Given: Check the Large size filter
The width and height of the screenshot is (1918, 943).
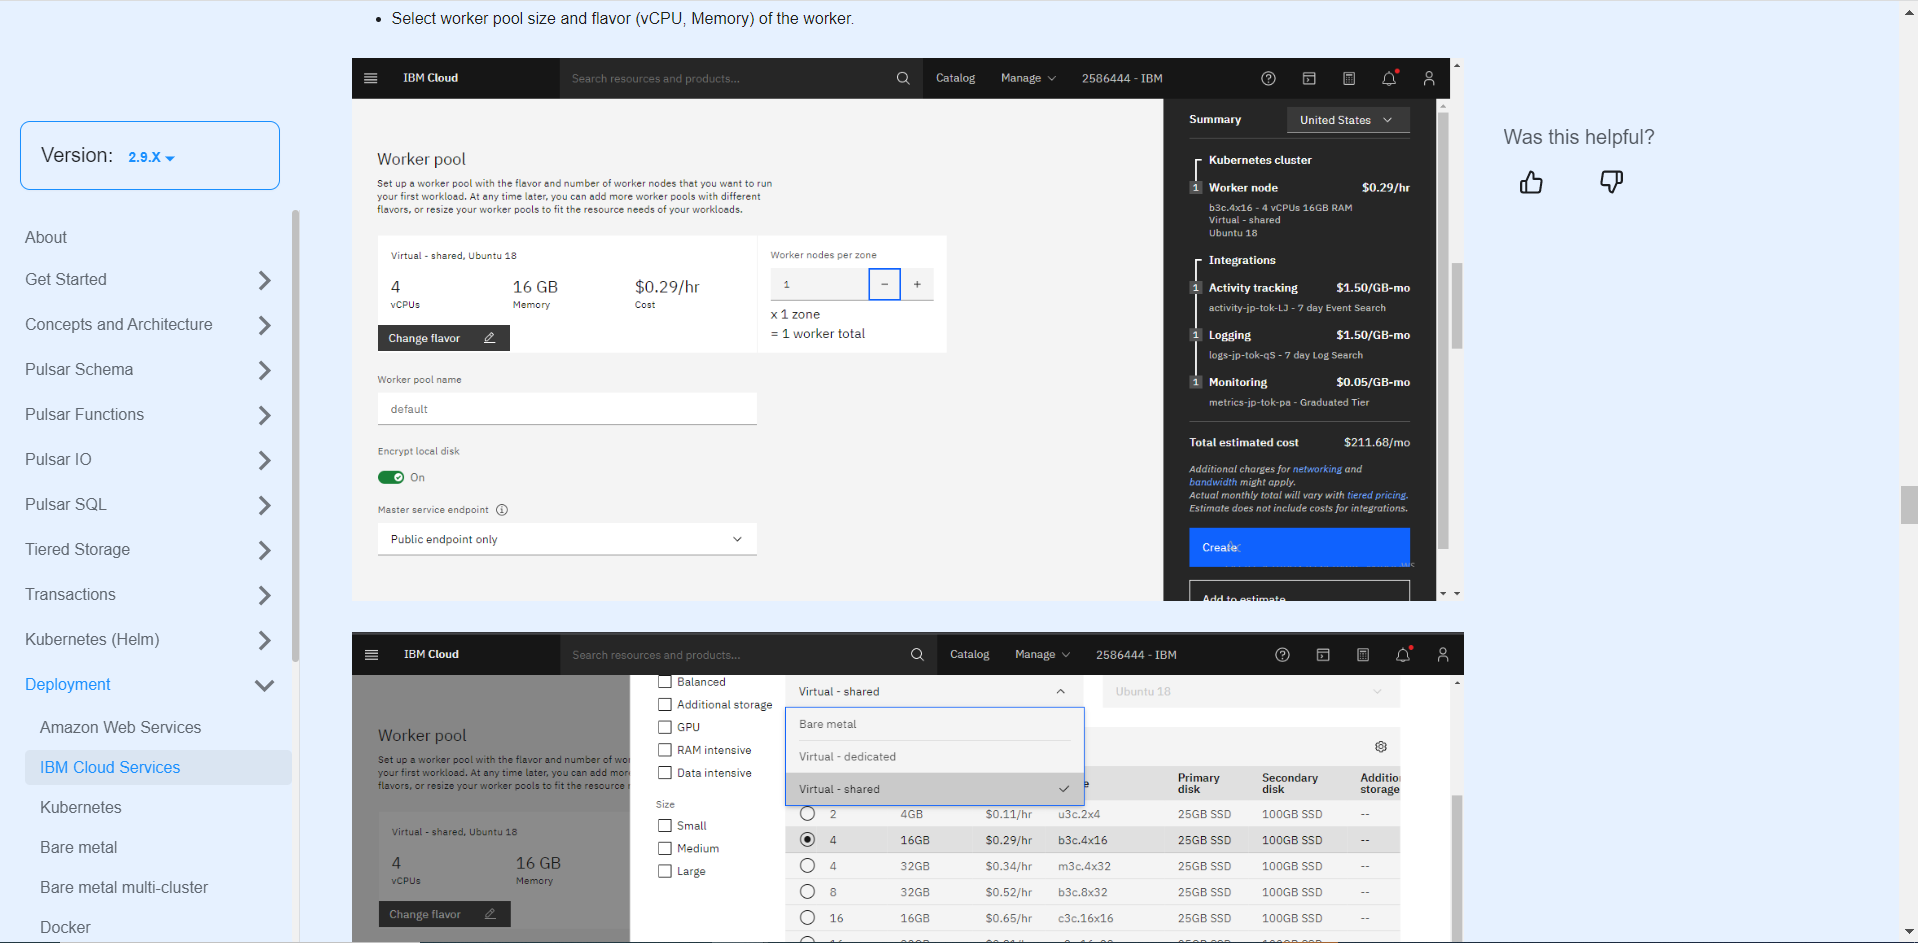Looking at the screenshot, I should (665, 872).
